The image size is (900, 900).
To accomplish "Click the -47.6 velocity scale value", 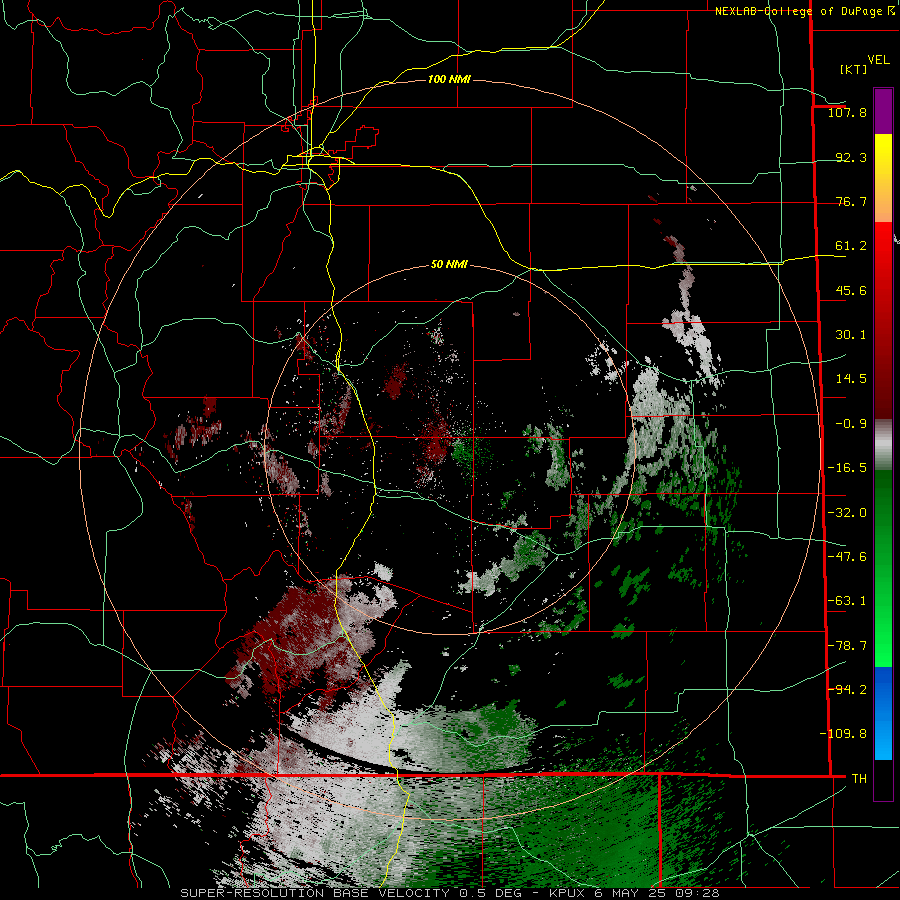I will tap(847, 557).
